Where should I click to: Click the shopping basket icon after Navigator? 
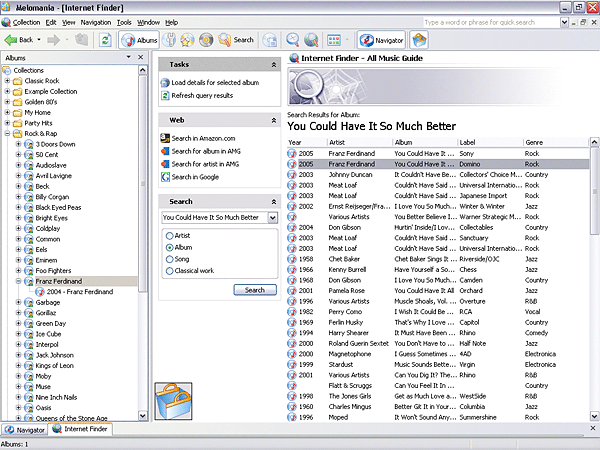[420, 40]
